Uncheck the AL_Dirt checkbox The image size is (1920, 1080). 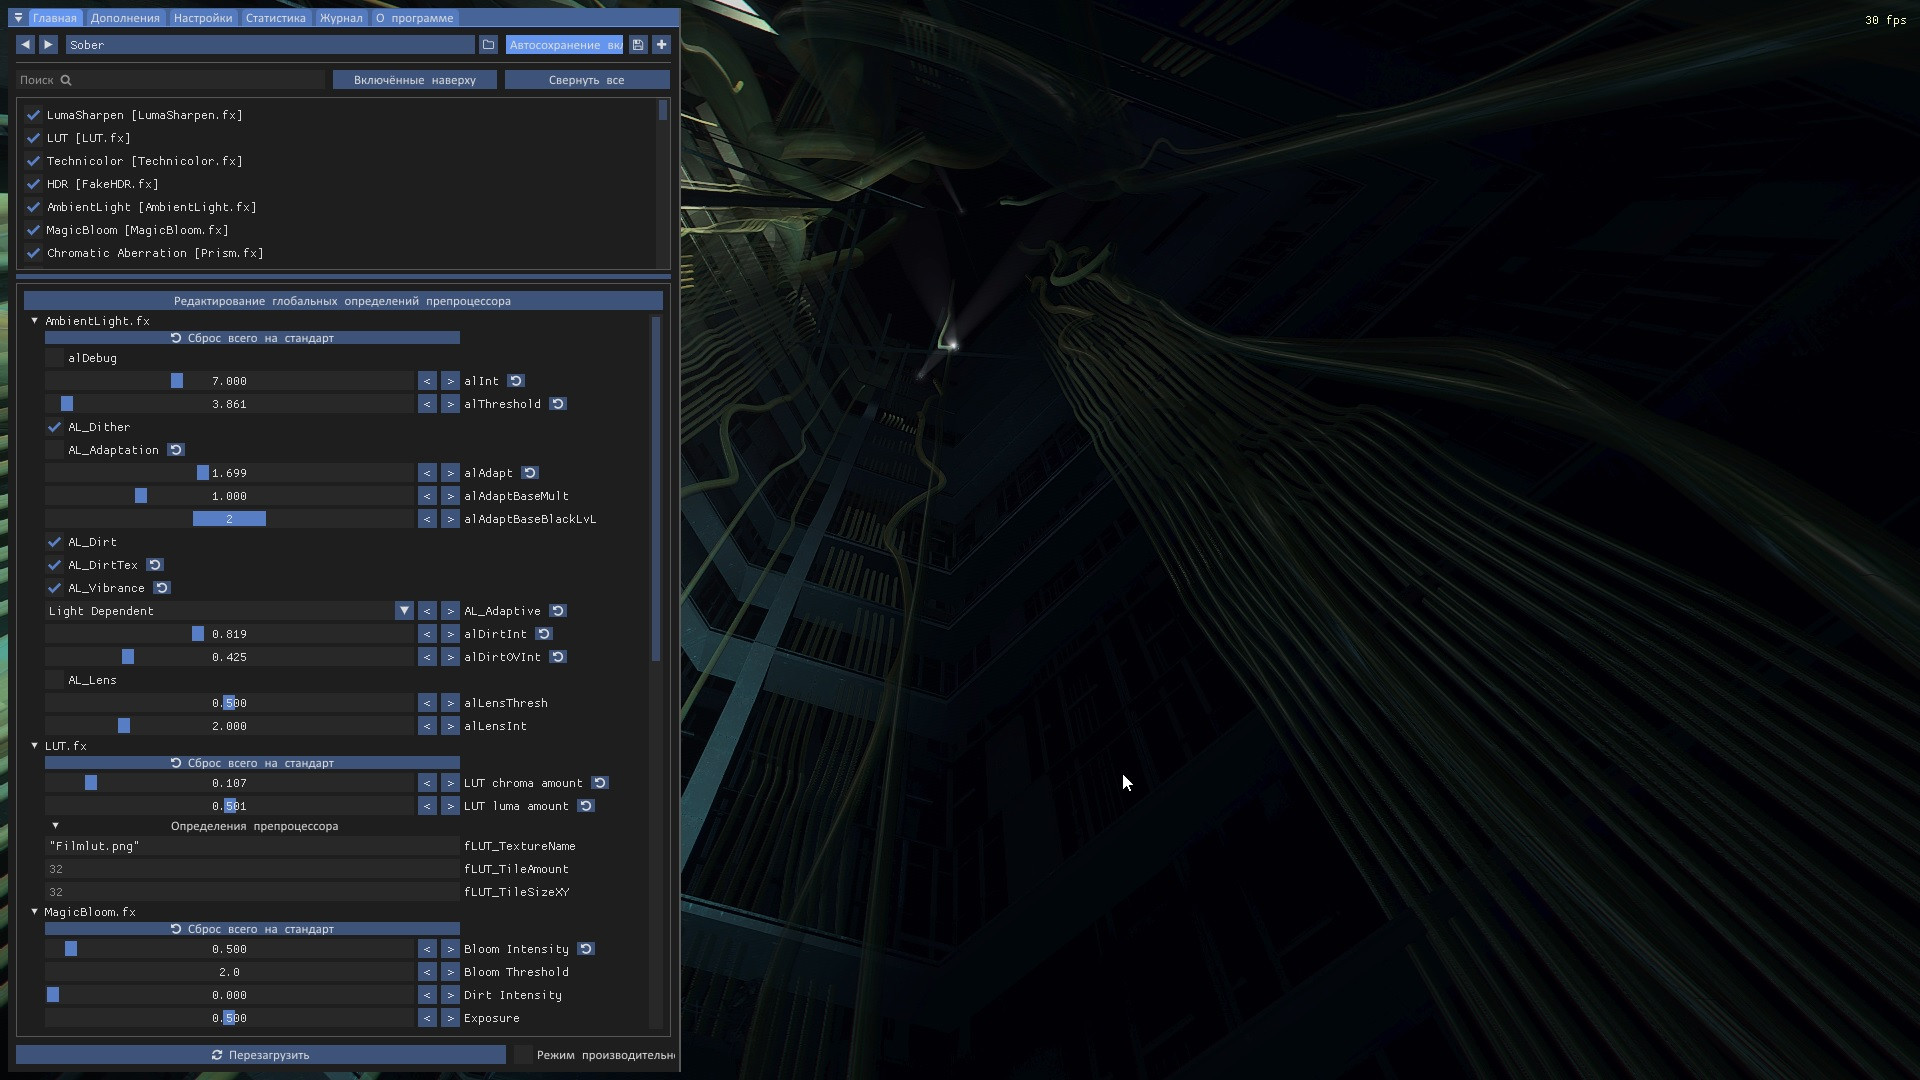pyautogui.click(x=55, y=542)
